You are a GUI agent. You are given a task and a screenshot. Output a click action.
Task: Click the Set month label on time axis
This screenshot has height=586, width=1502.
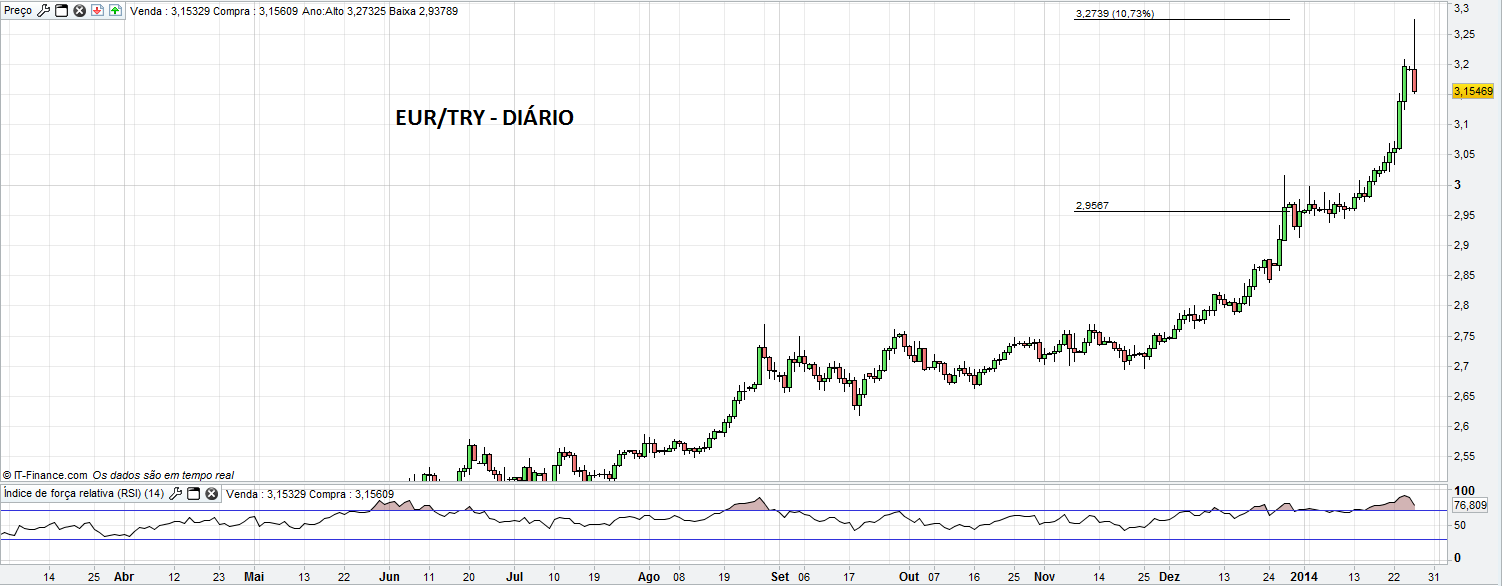click(x=780, y=577)
